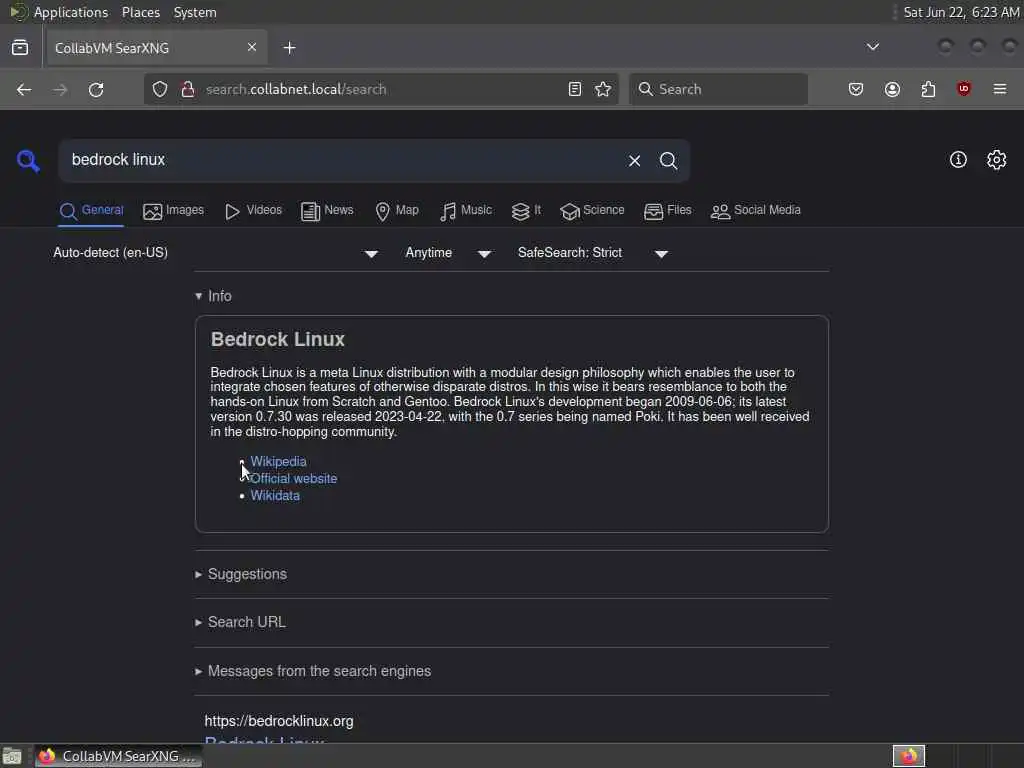Bookmark this page with star icon
Image resolution: width=1024 pixels, height=768 pixels.
[x=603, y=89]
